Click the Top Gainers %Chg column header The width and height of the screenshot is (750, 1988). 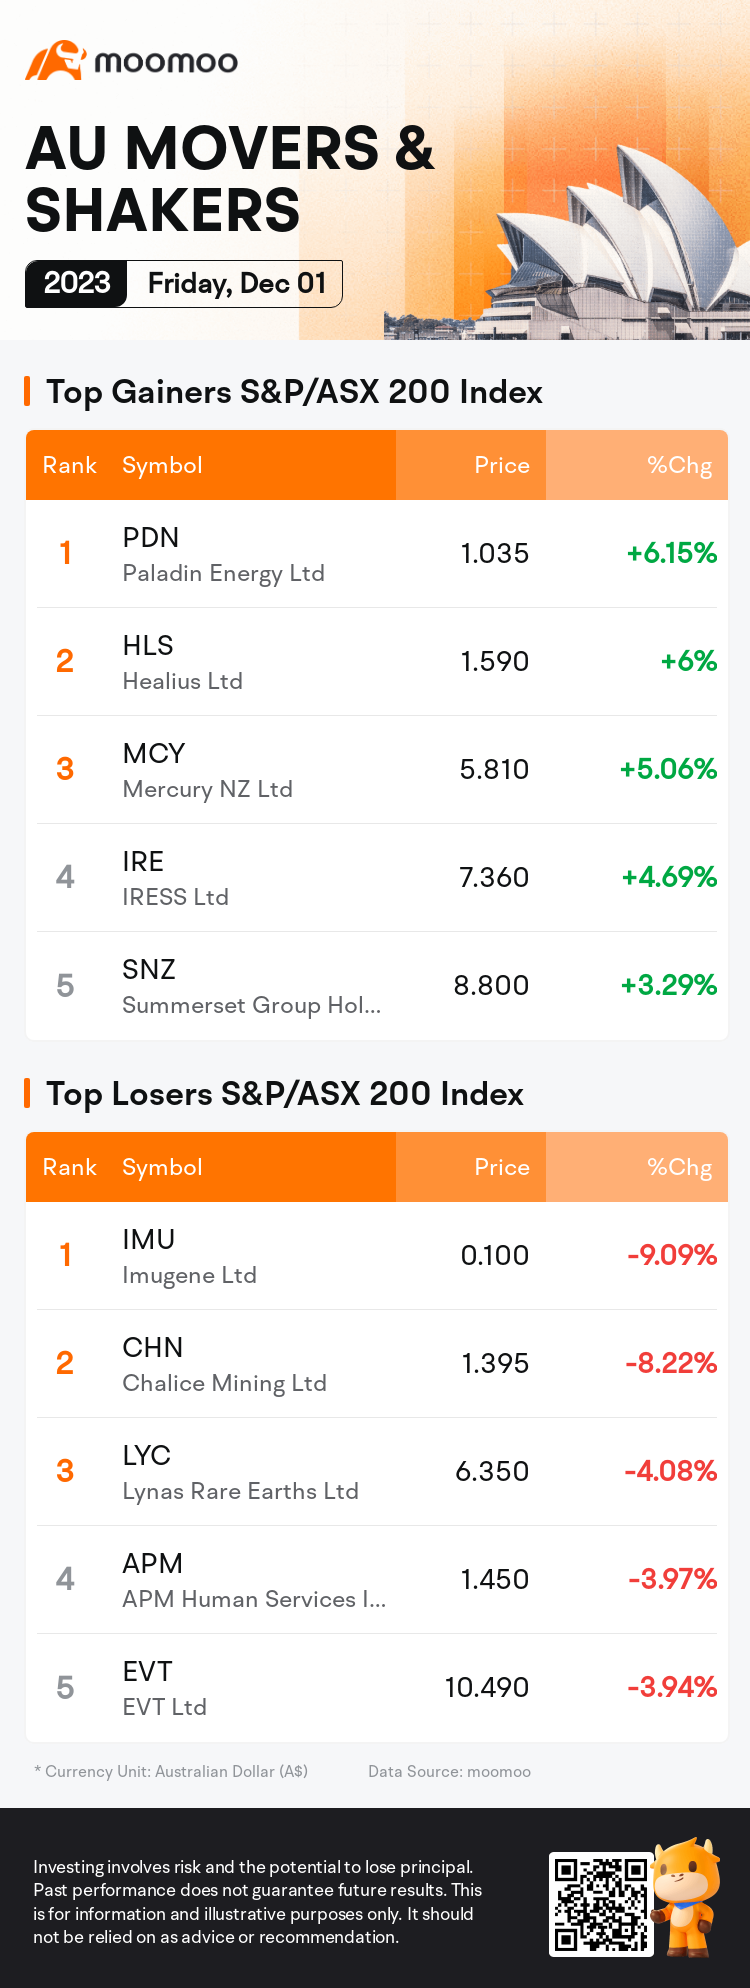point(679,466)
